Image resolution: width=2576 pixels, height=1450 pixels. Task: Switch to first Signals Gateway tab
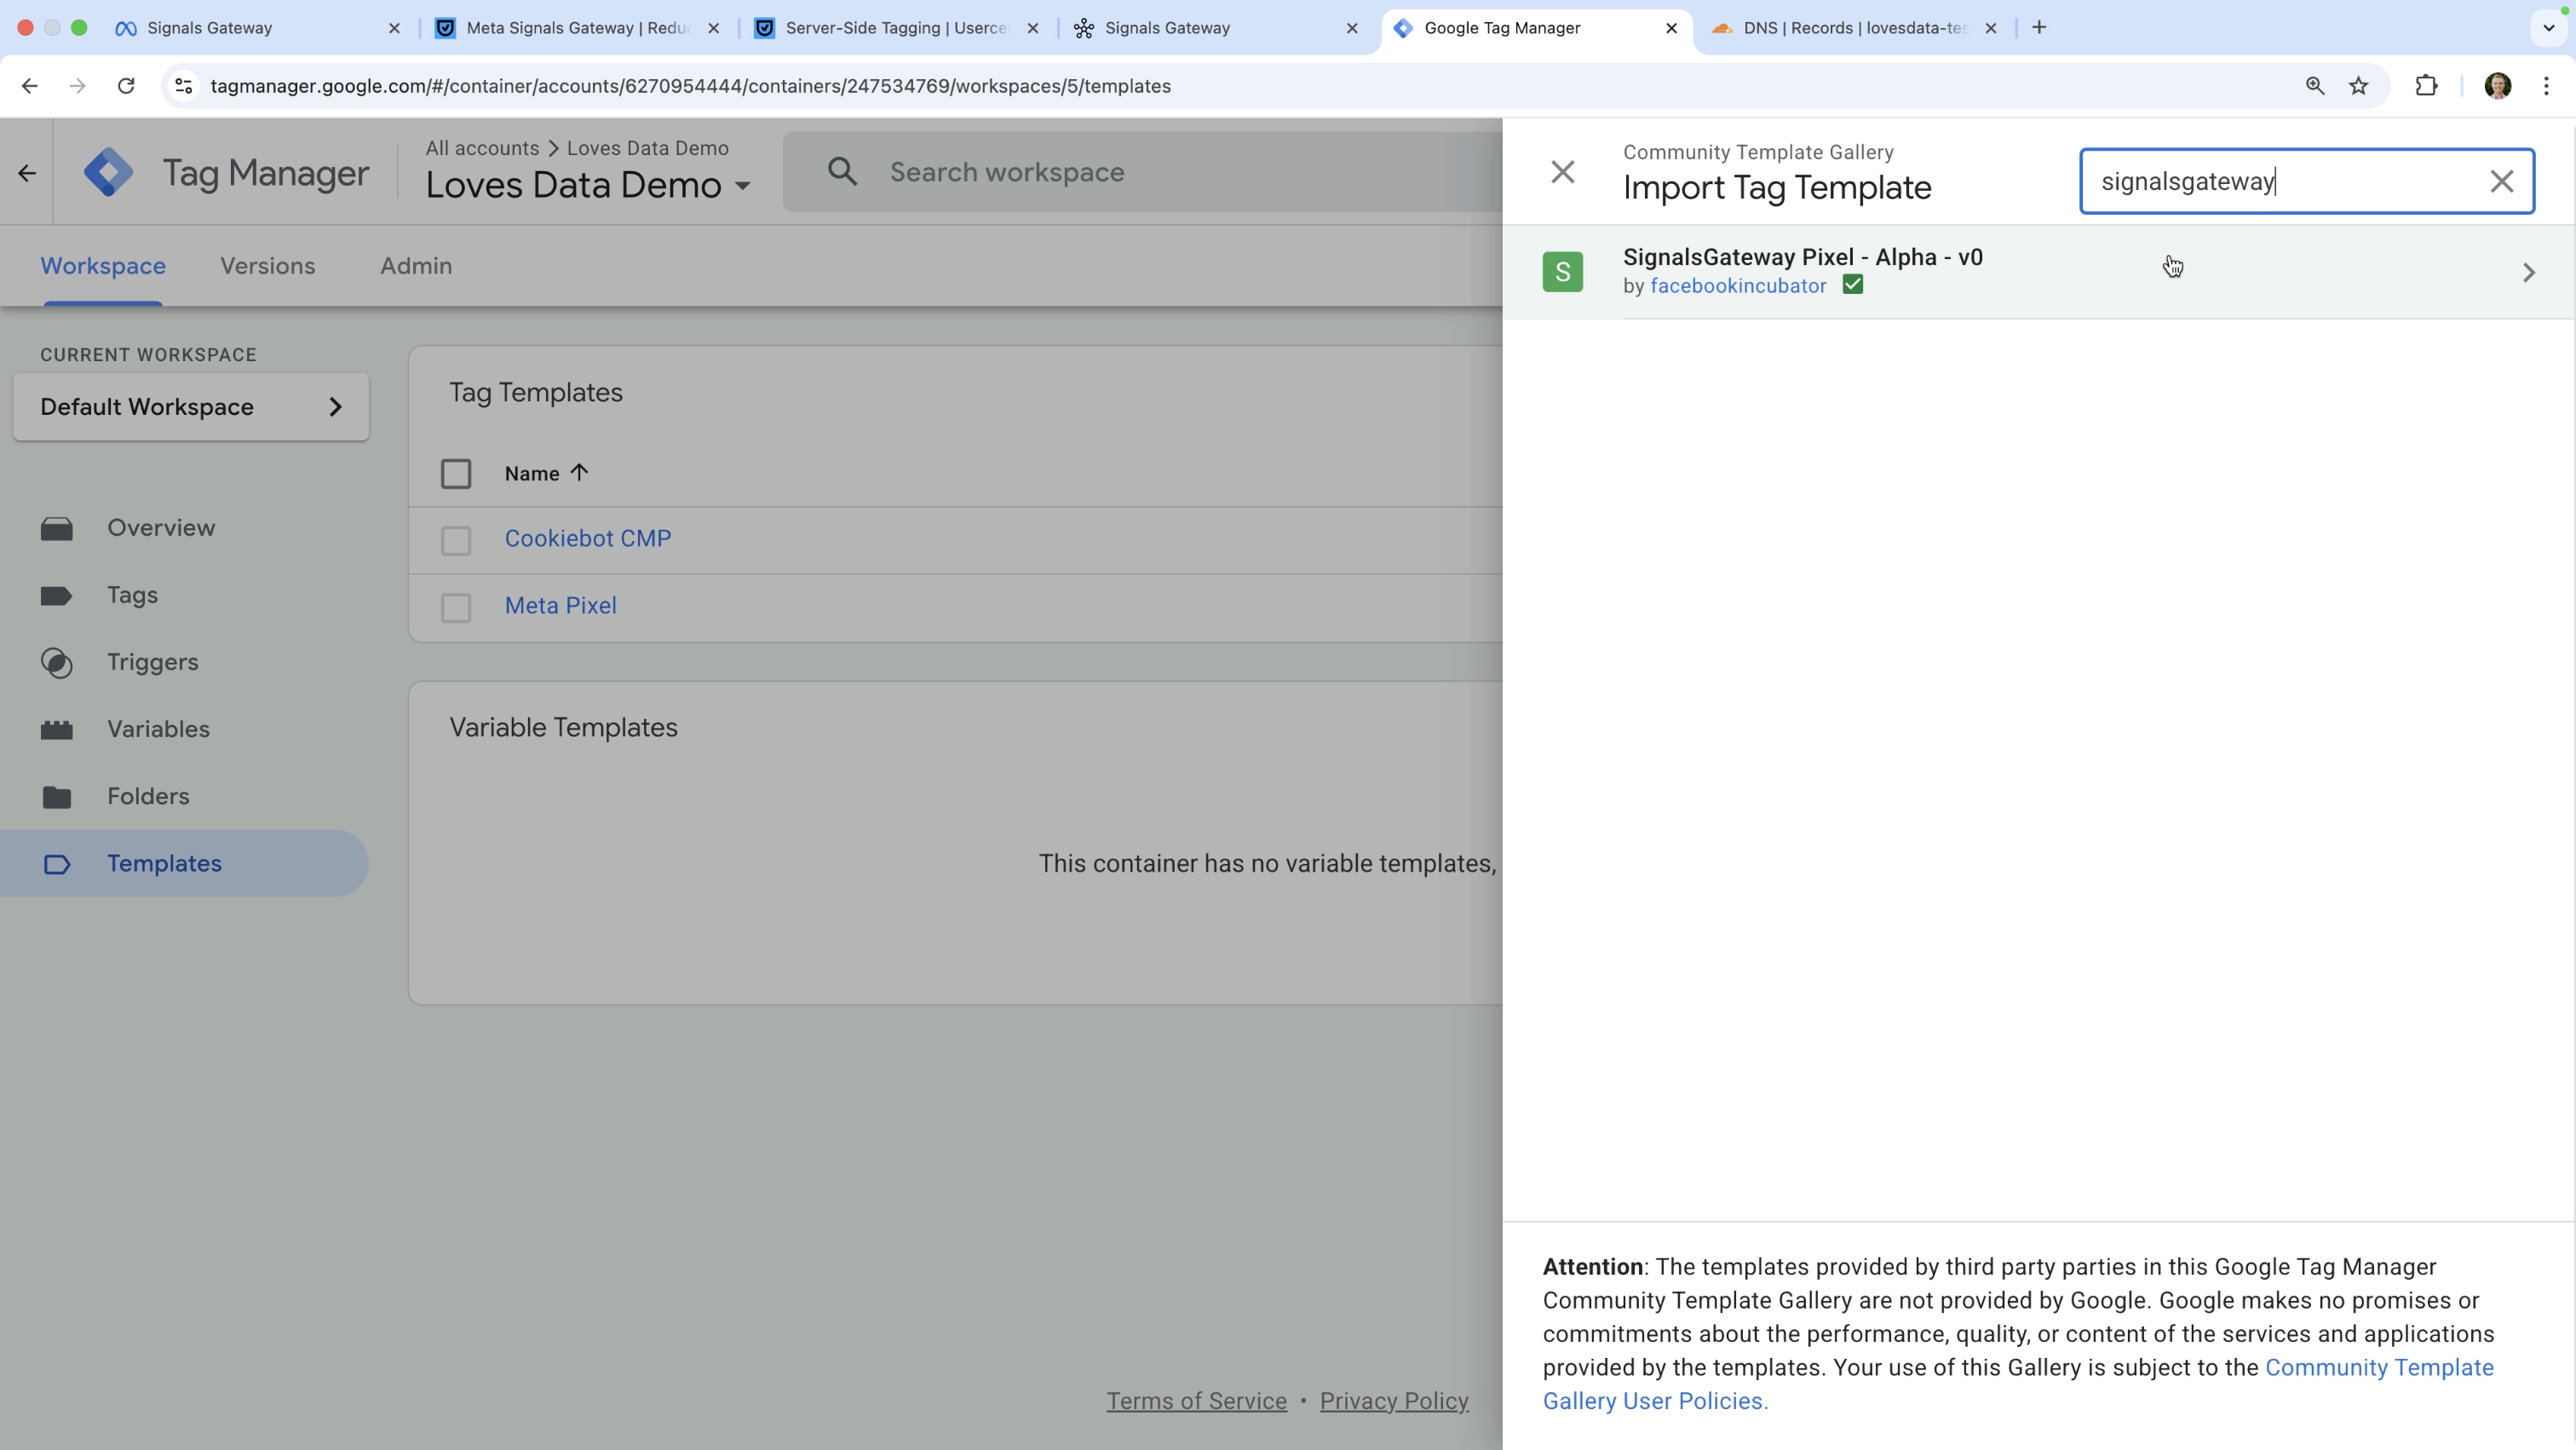(x=258, y=28)
